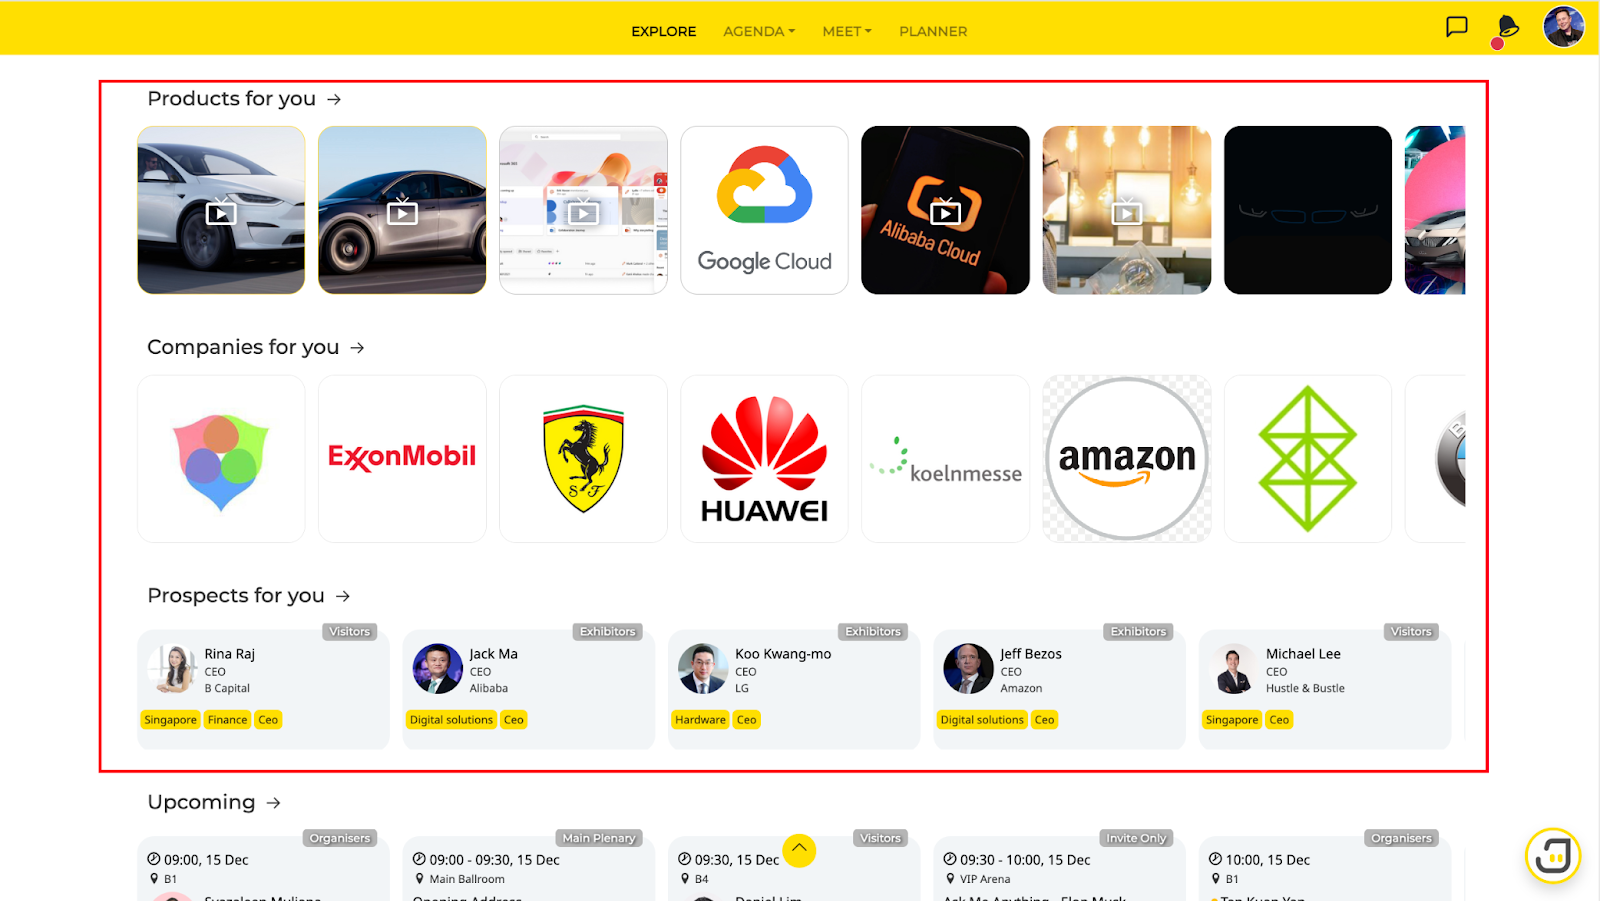Open the ExxonMobil company card
1600x901 pixels.
pyautogui.click(x=402, y=459)
